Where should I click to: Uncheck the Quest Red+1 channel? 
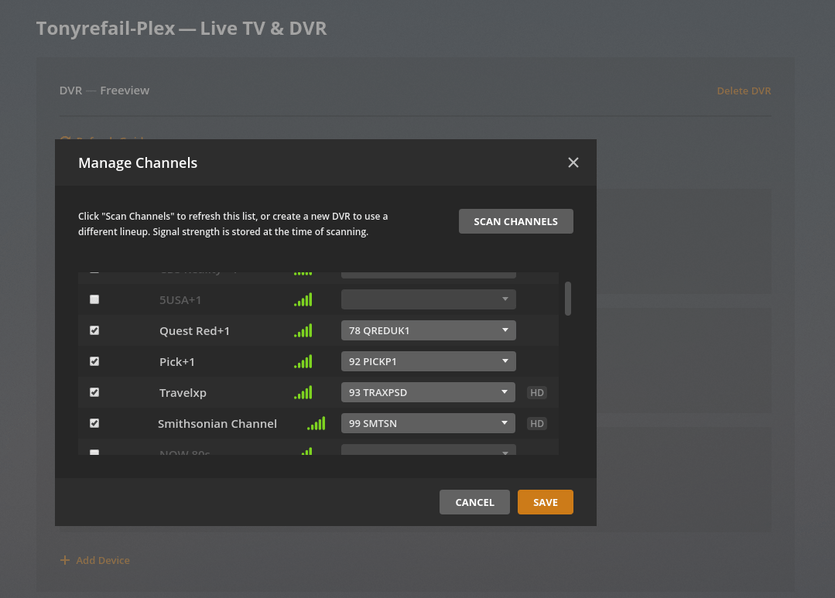tap(95, 330)
